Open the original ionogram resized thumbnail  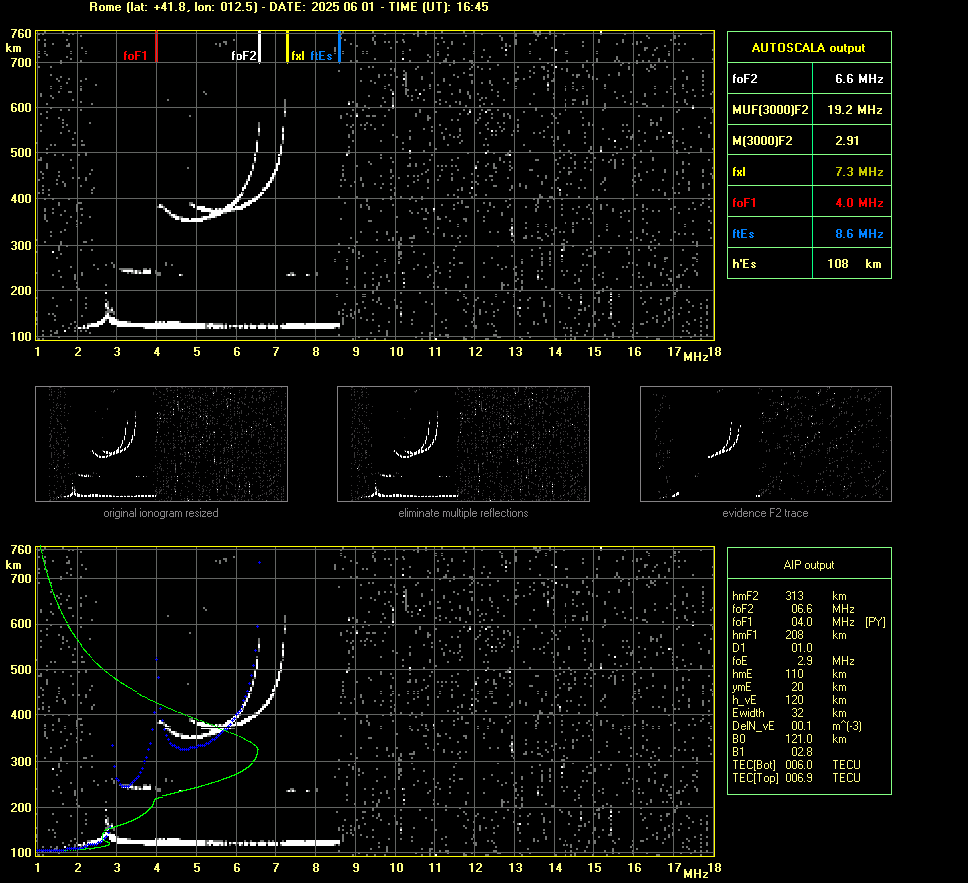pyautogui.click(x=161, y=444)
